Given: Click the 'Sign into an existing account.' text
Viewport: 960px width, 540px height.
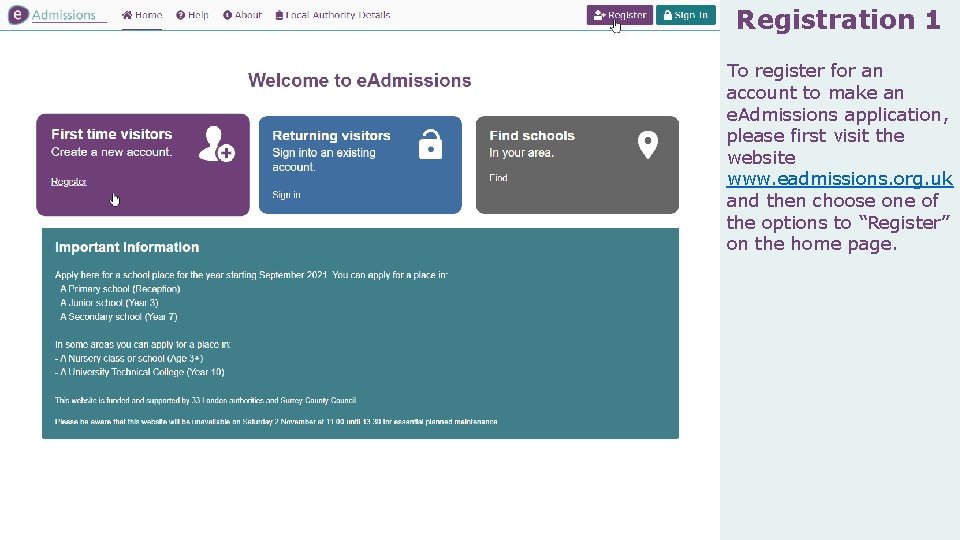Looking at the screenshot, I should pos(324,160).
